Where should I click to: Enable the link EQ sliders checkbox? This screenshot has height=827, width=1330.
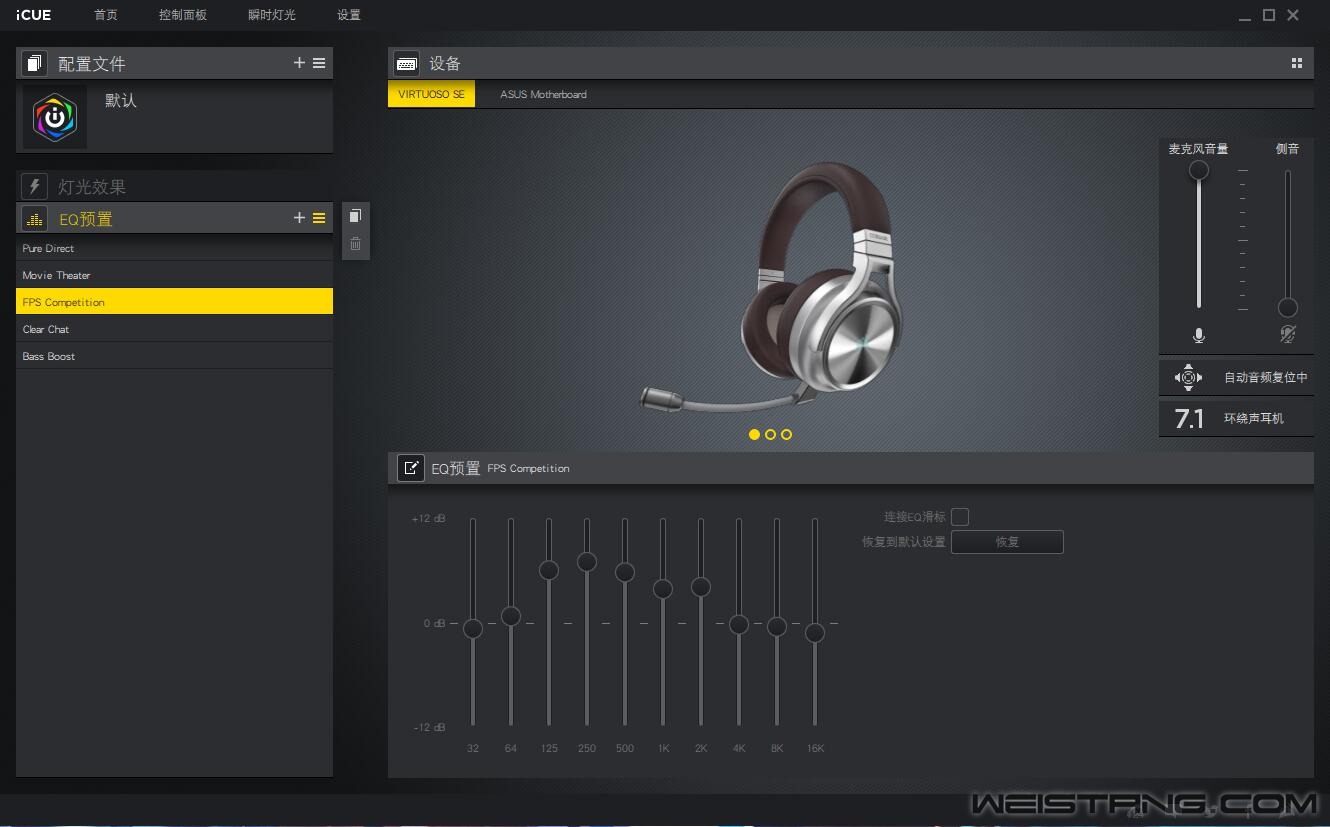[960, 517]
